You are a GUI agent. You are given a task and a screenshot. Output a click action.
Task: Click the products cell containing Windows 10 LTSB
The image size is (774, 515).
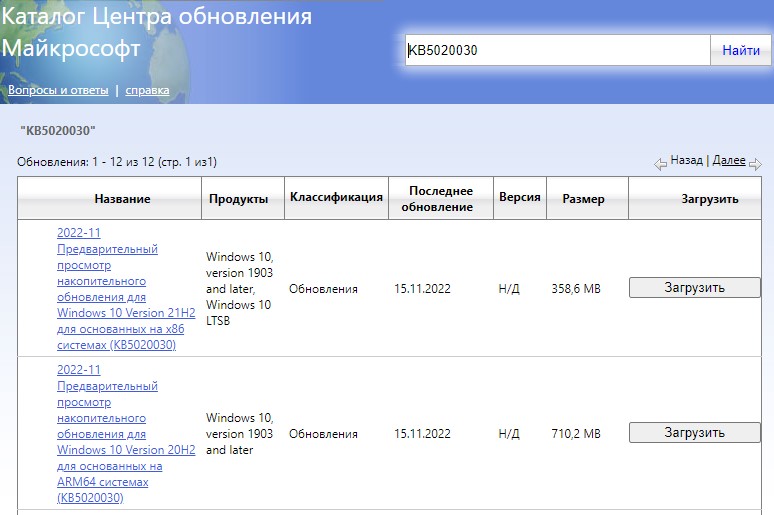click(239, 288)
